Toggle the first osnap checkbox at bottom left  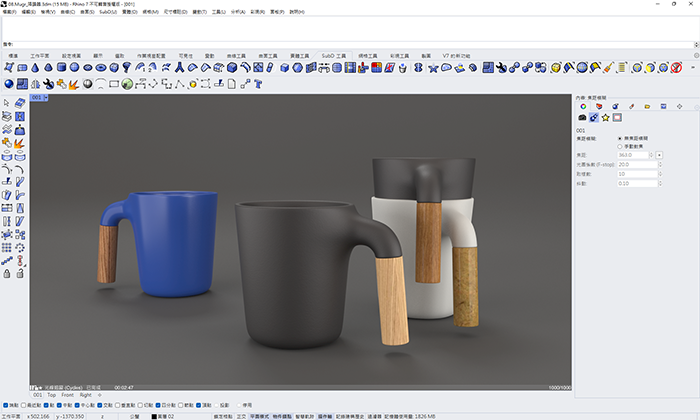point(5,405)
